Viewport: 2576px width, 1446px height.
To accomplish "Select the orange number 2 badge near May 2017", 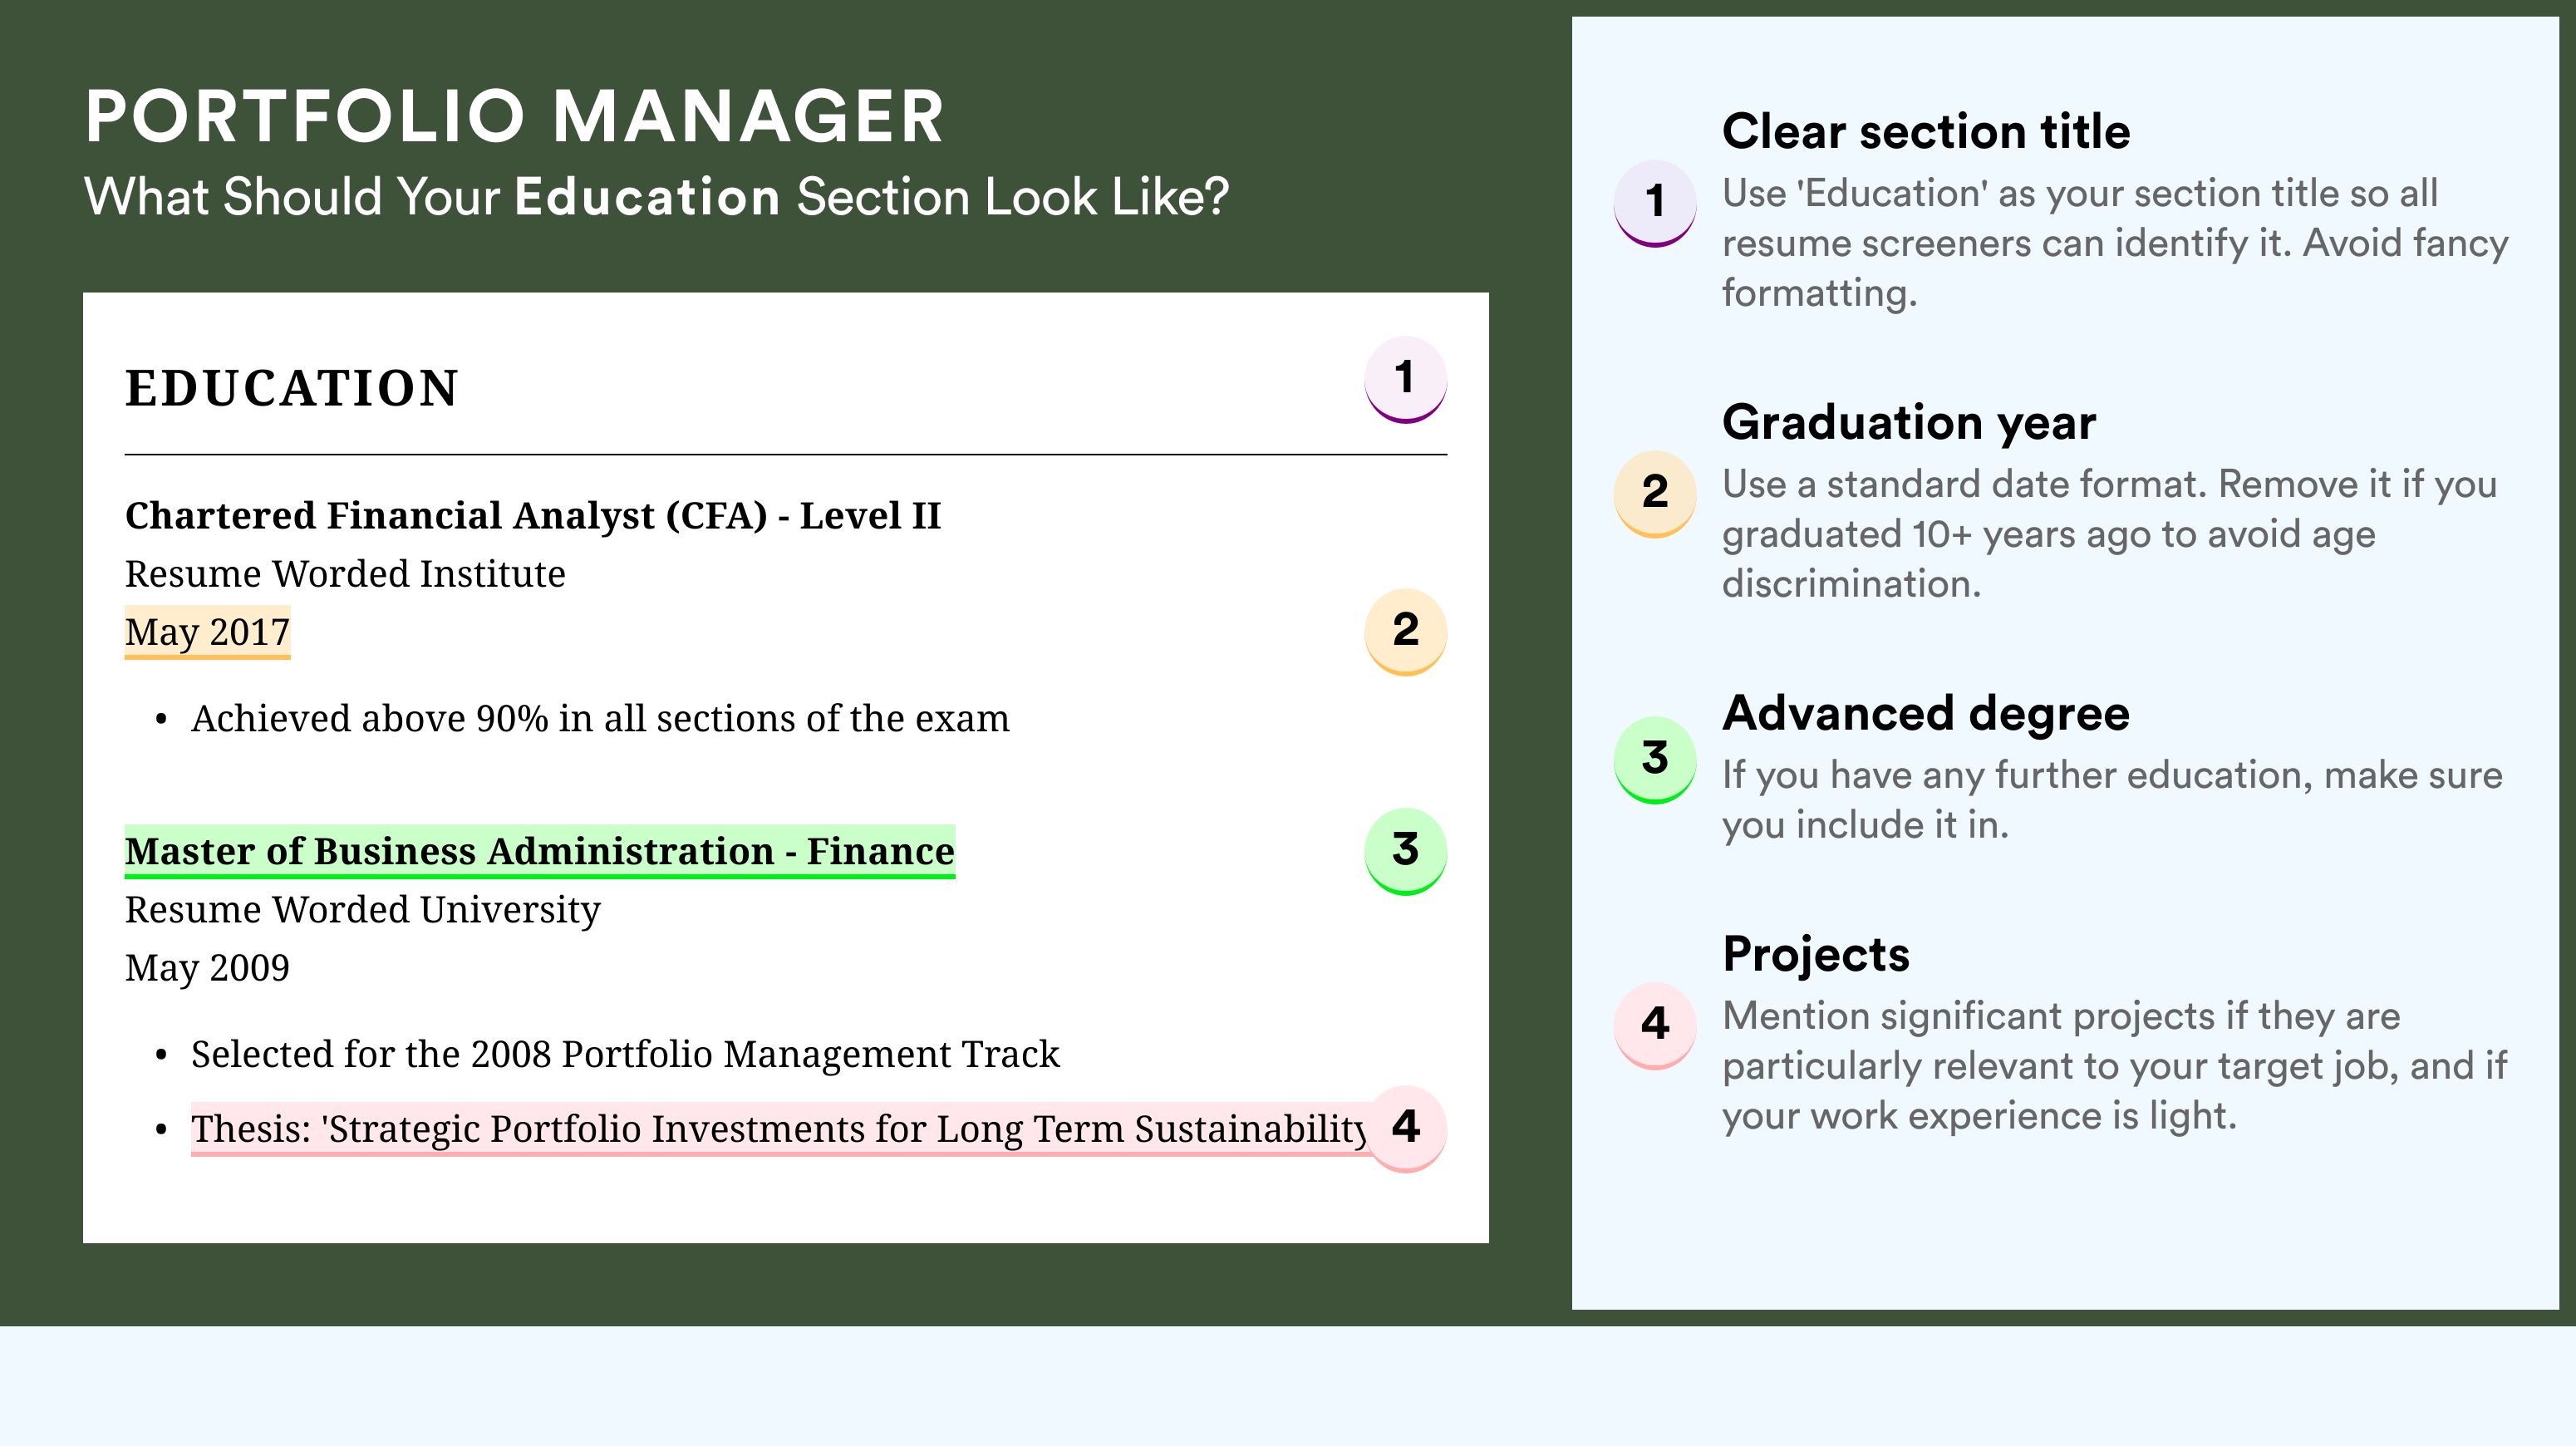I will coord(1405,631).
